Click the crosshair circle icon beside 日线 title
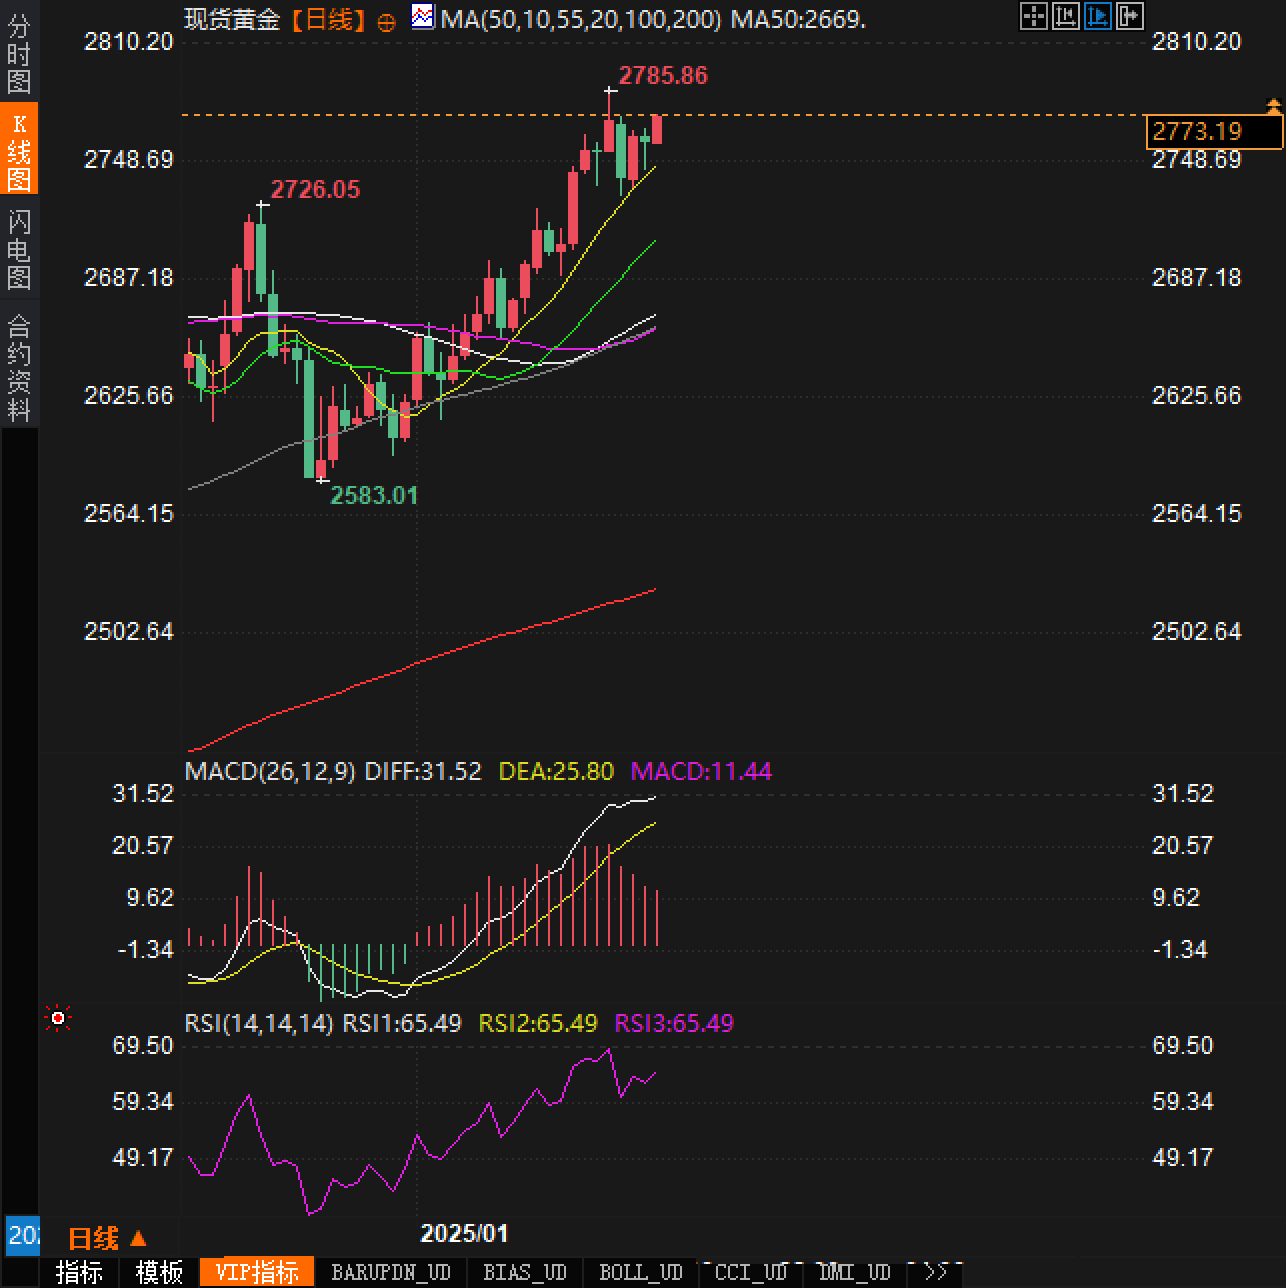The width and height of the screenshot is (1286, 1288). tap(386, 23)
